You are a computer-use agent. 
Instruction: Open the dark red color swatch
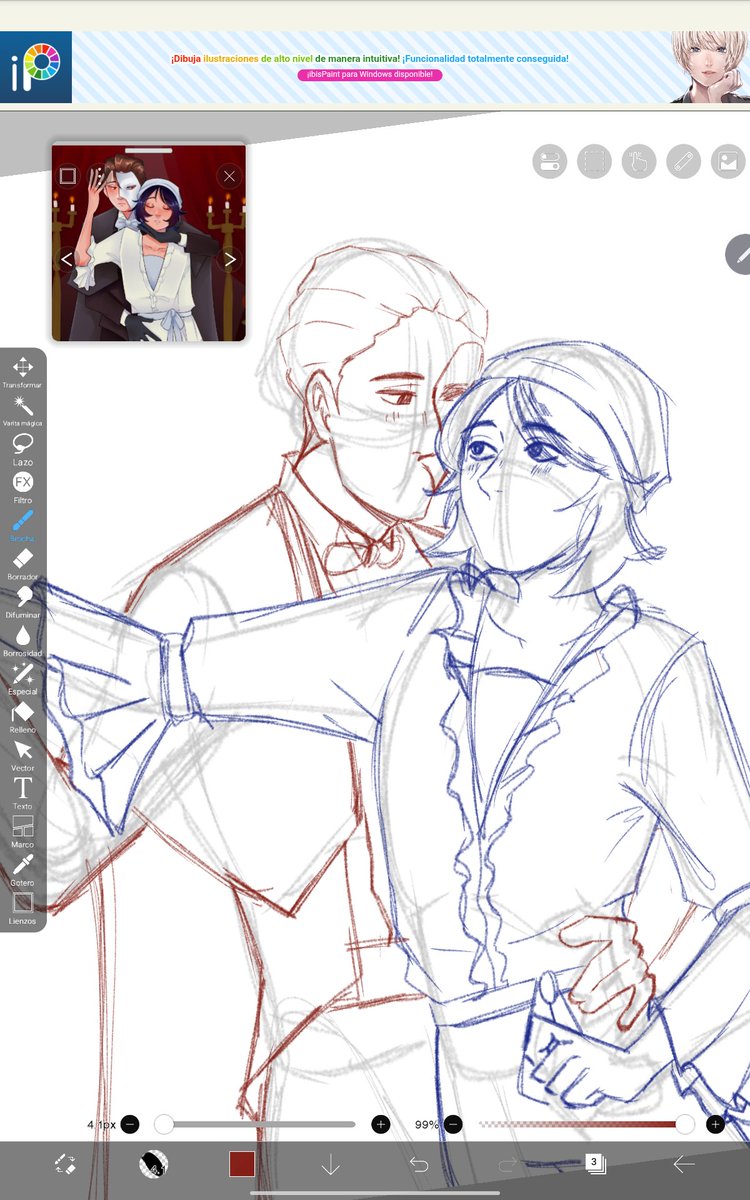click(x=241, y=1163)
